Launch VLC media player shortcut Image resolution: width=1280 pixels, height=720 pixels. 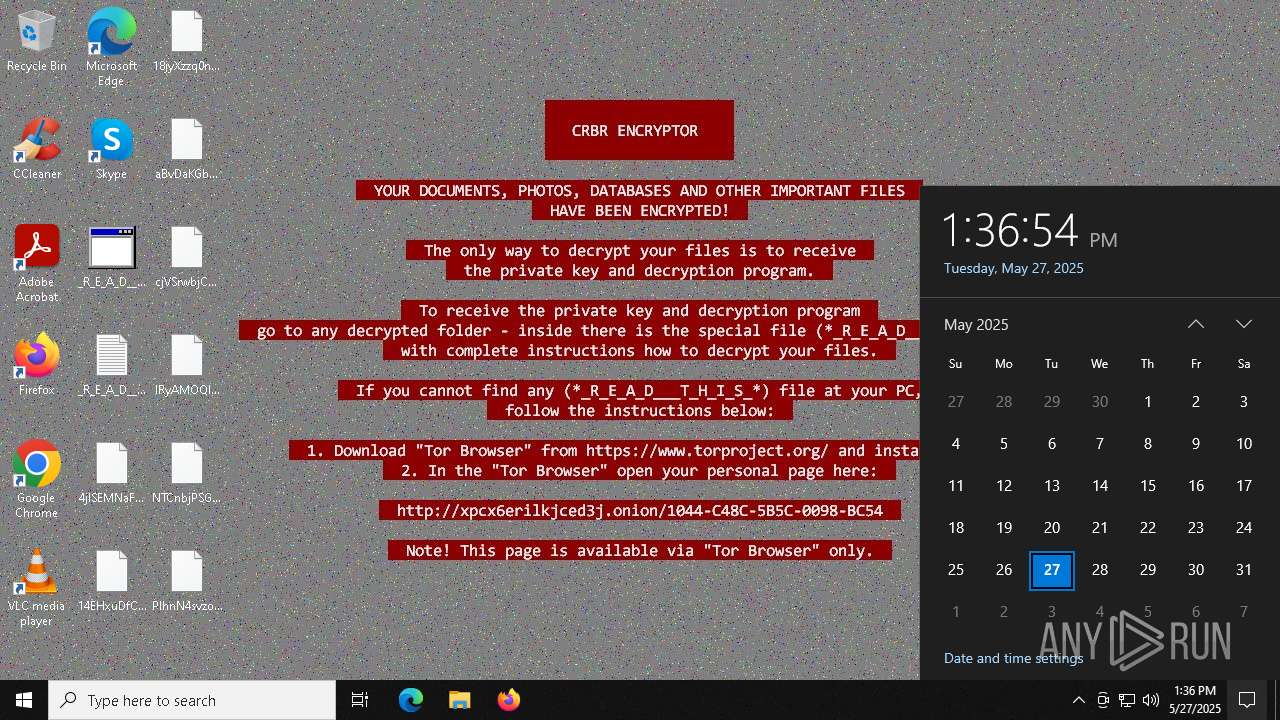point(37,589)
